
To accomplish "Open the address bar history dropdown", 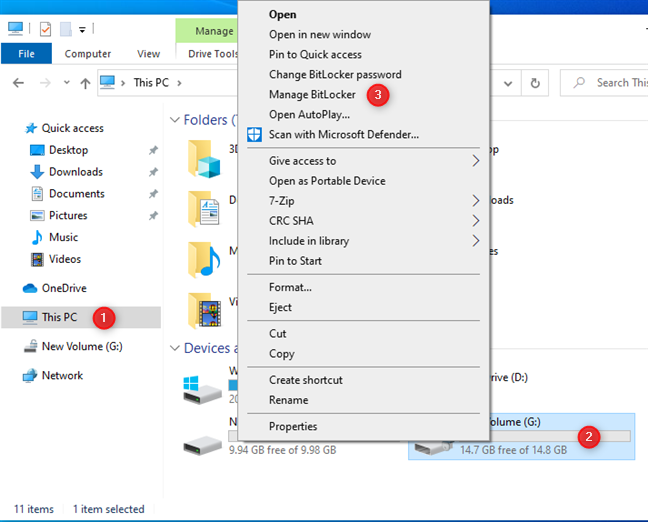I will tap(508, 83).
